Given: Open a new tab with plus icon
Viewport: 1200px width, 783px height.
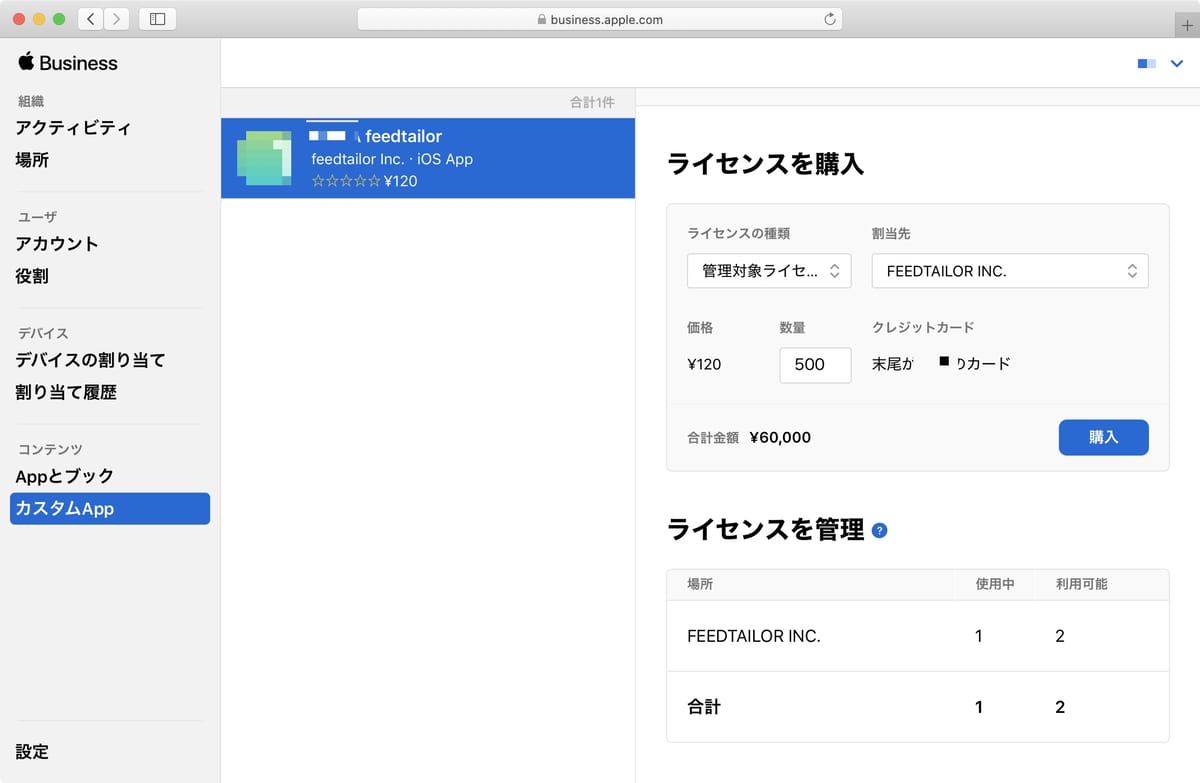Looking at the screenshot, I should pos(1187,26).
